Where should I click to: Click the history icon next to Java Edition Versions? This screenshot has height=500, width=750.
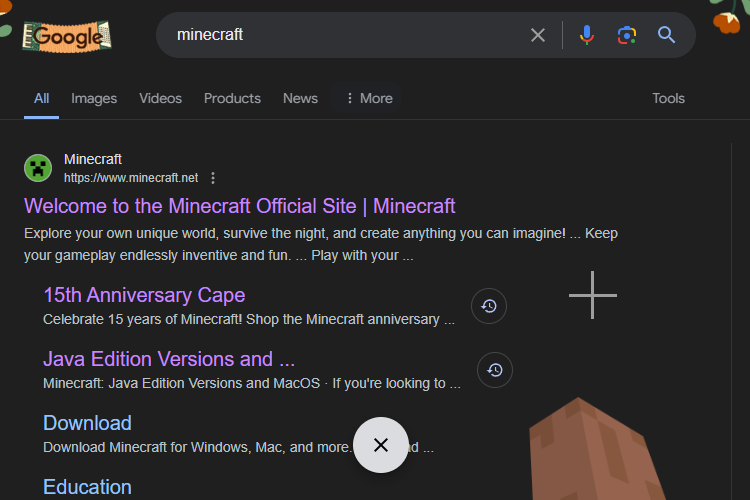[495, 370]
